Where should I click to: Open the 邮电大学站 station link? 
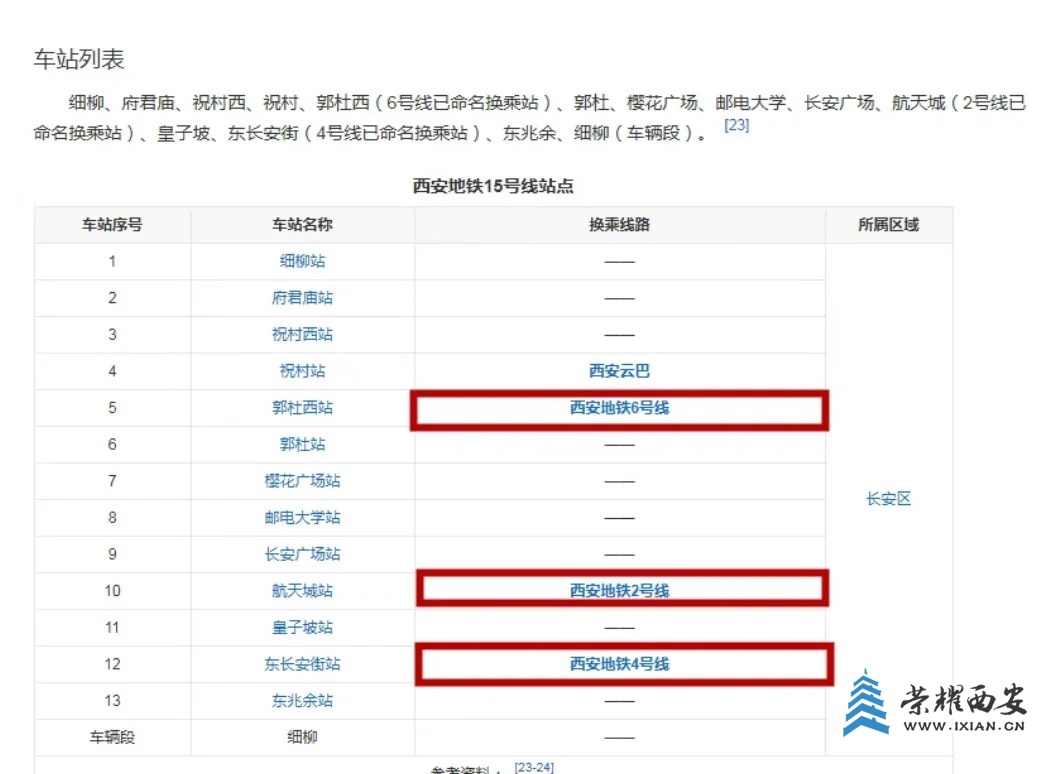pyautogui.click(x=302, y=517)
